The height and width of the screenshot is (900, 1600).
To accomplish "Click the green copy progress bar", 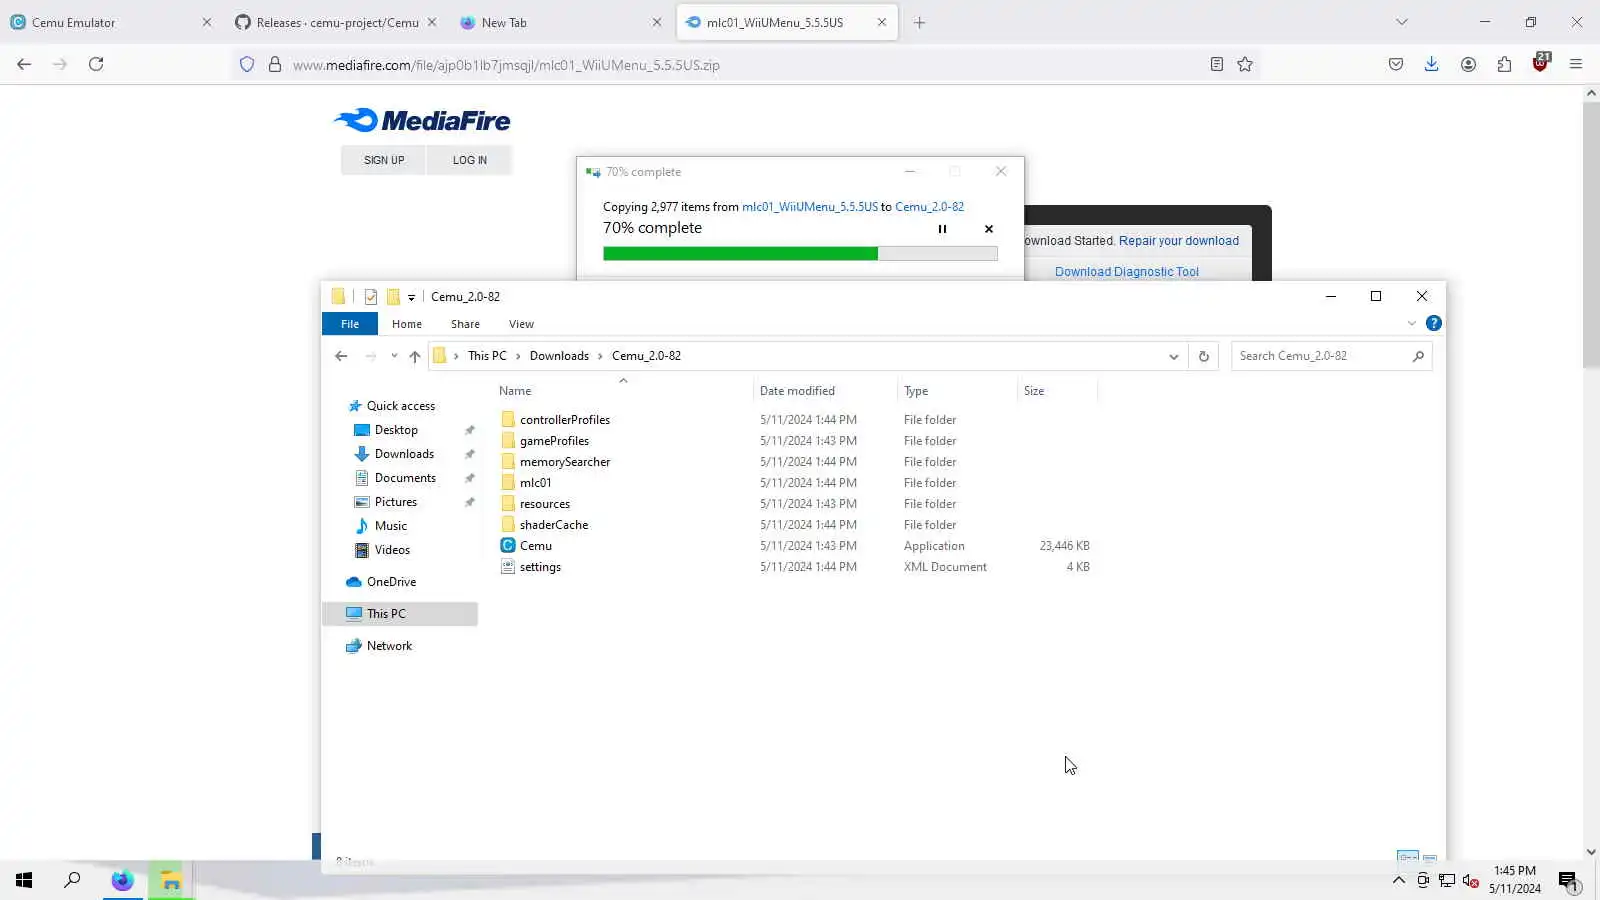I will [800, 254].
